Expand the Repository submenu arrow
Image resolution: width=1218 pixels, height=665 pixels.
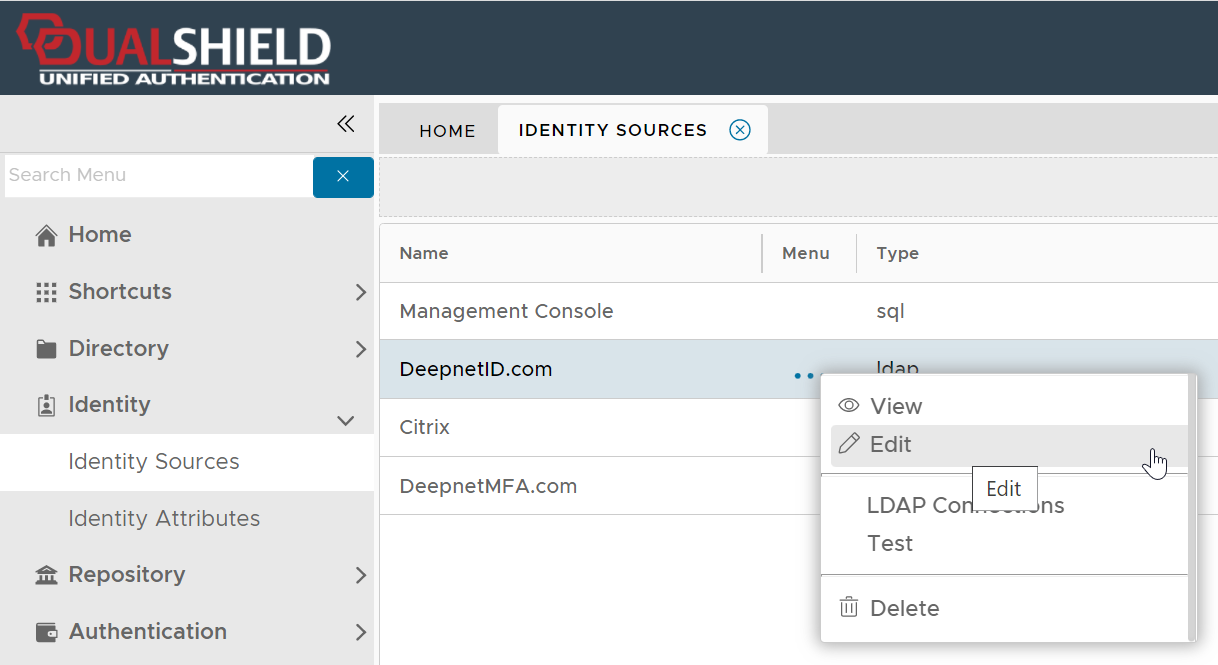coord(361,576)
